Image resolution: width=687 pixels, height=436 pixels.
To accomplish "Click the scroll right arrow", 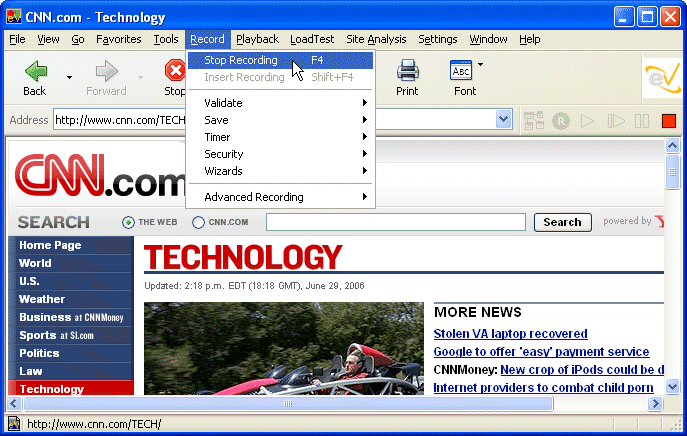I will 655,404.
